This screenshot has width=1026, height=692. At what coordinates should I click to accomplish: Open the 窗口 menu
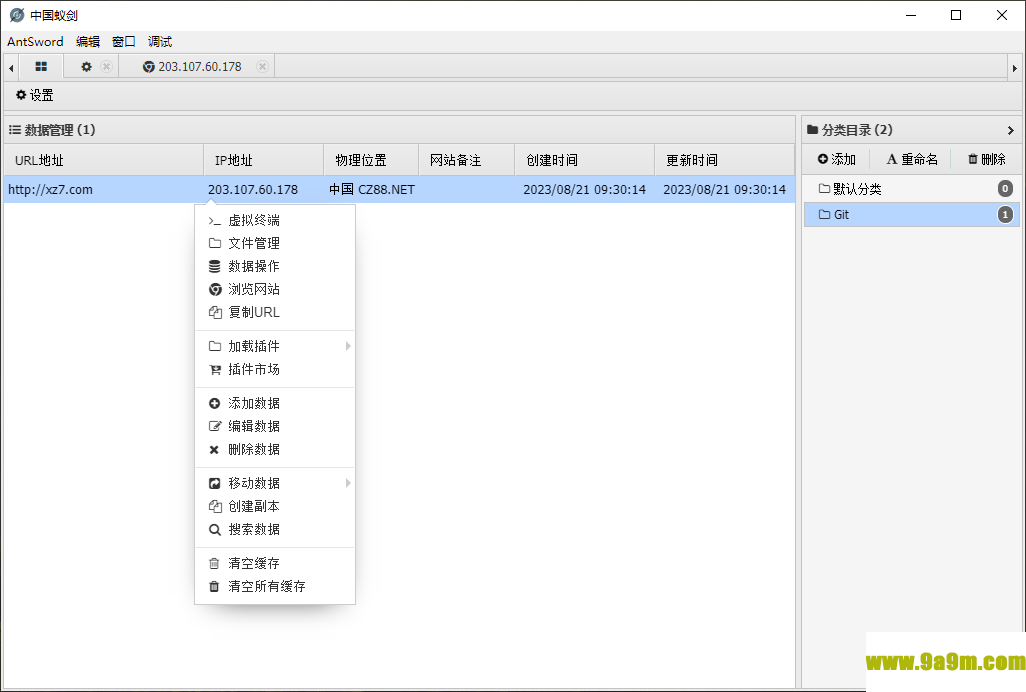click(124, 42)
